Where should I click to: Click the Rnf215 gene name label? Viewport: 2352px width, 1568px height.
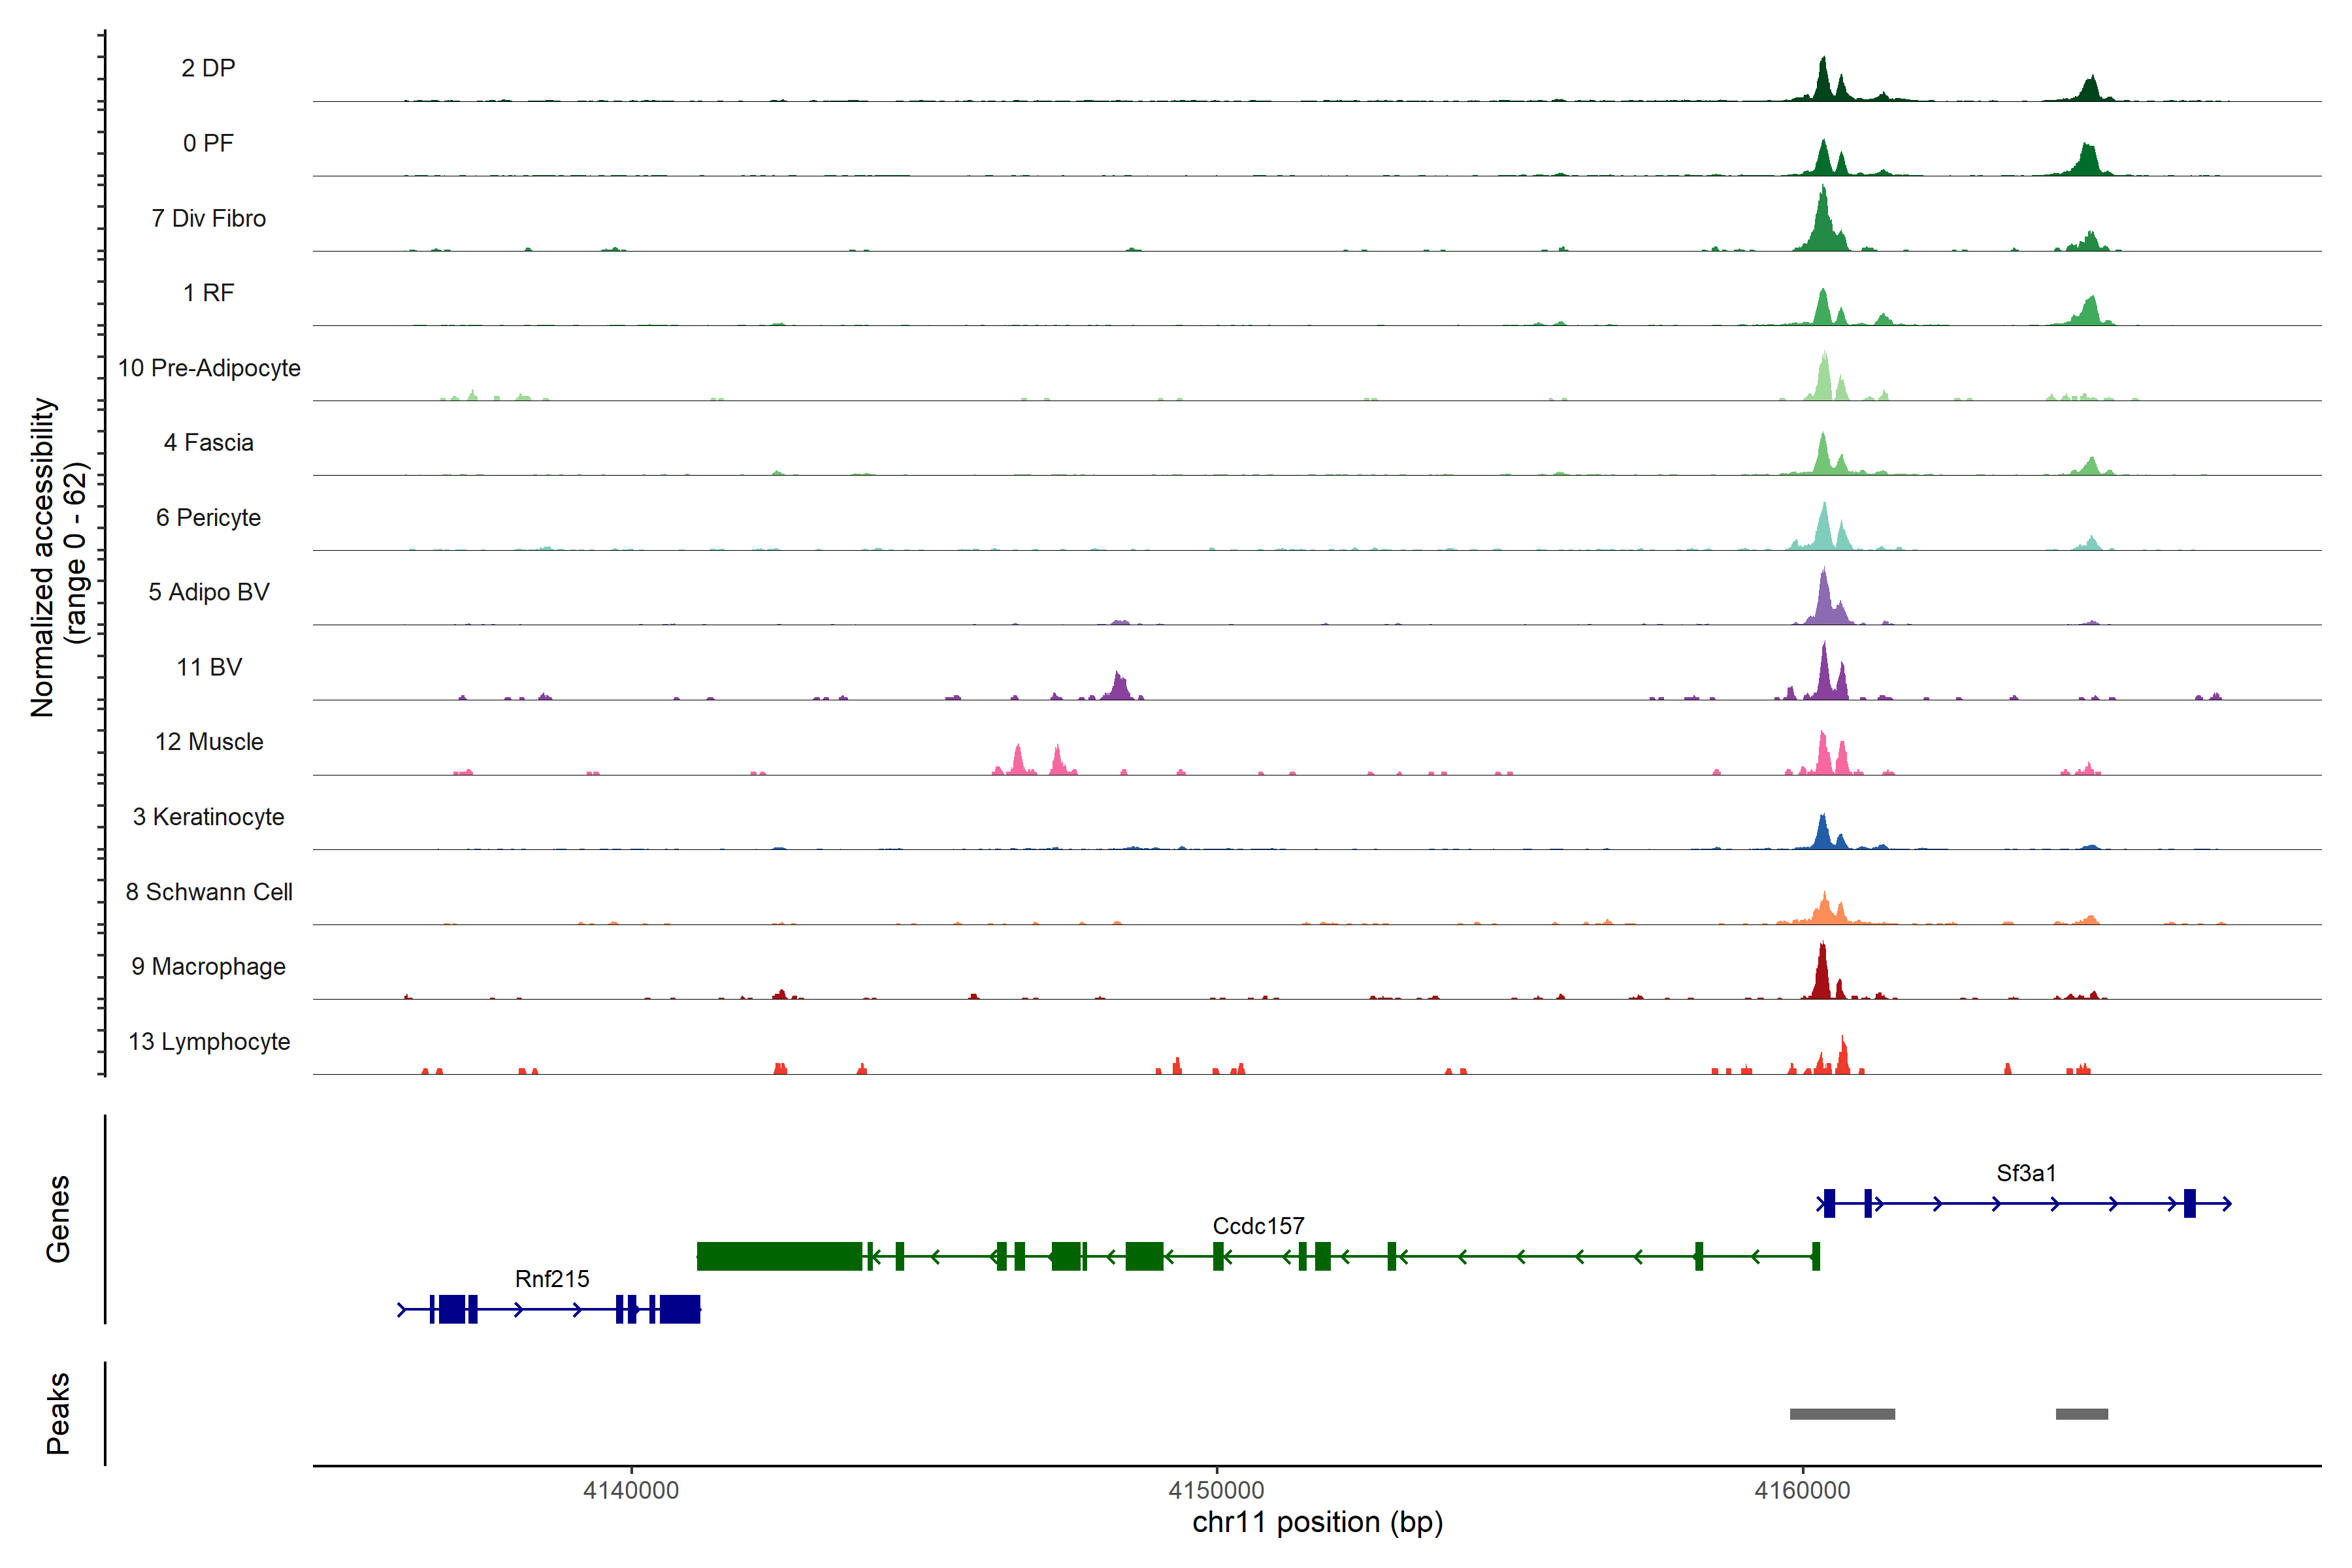[x=552, y=1279]
